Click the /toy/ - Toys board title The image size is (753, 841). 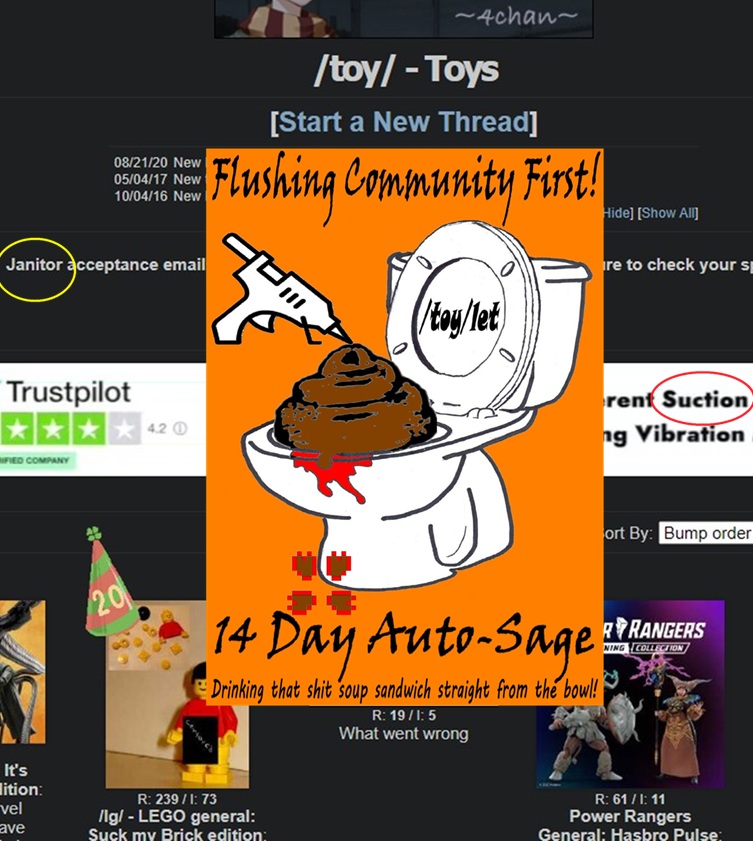point(406,70)
